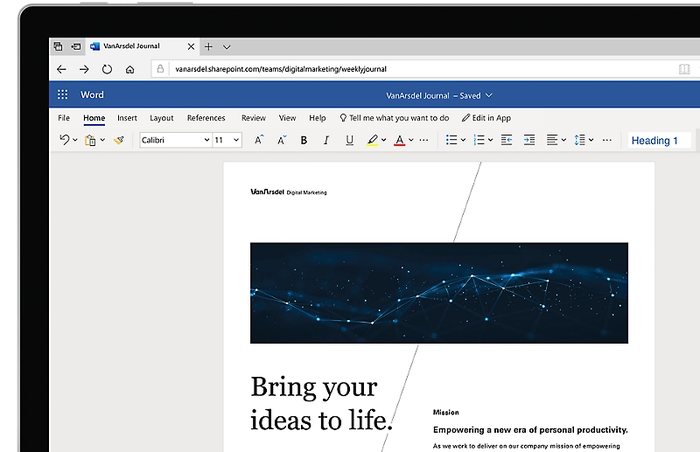Click the Edit in App button

tap(486, 118)
